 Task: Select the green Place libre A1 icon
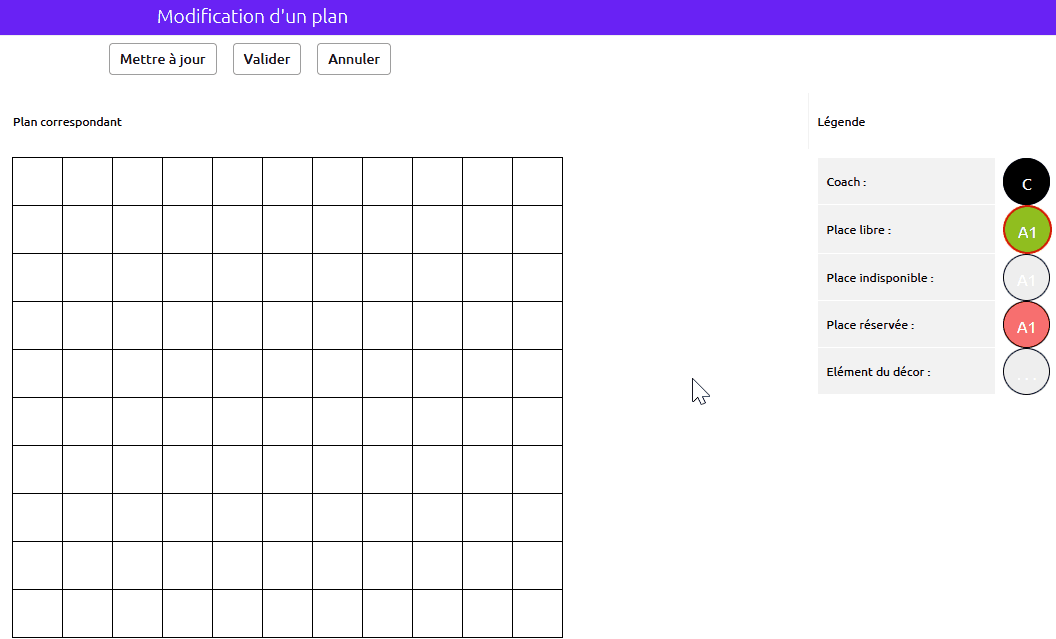coord(1026,230)
